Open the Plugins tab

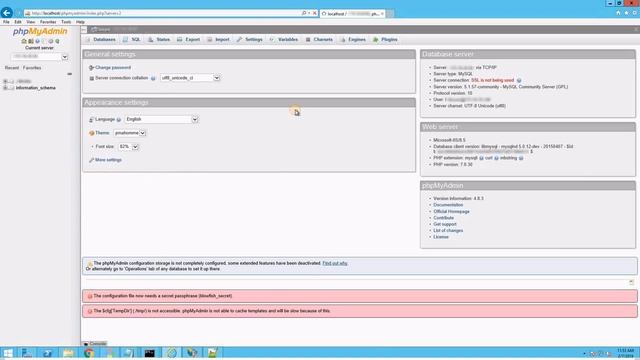[x=385, y=40]
